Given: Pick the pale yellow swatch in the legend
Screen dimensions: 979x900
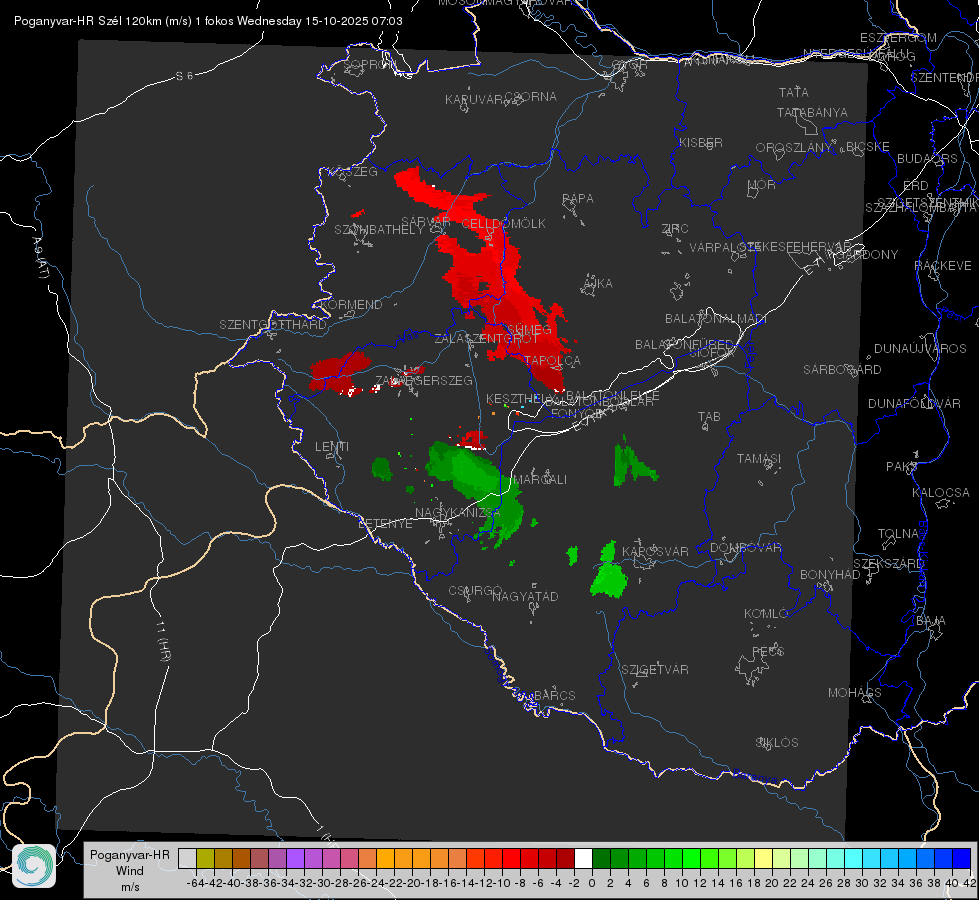Looking at the screenshot, I should point(763,858).
